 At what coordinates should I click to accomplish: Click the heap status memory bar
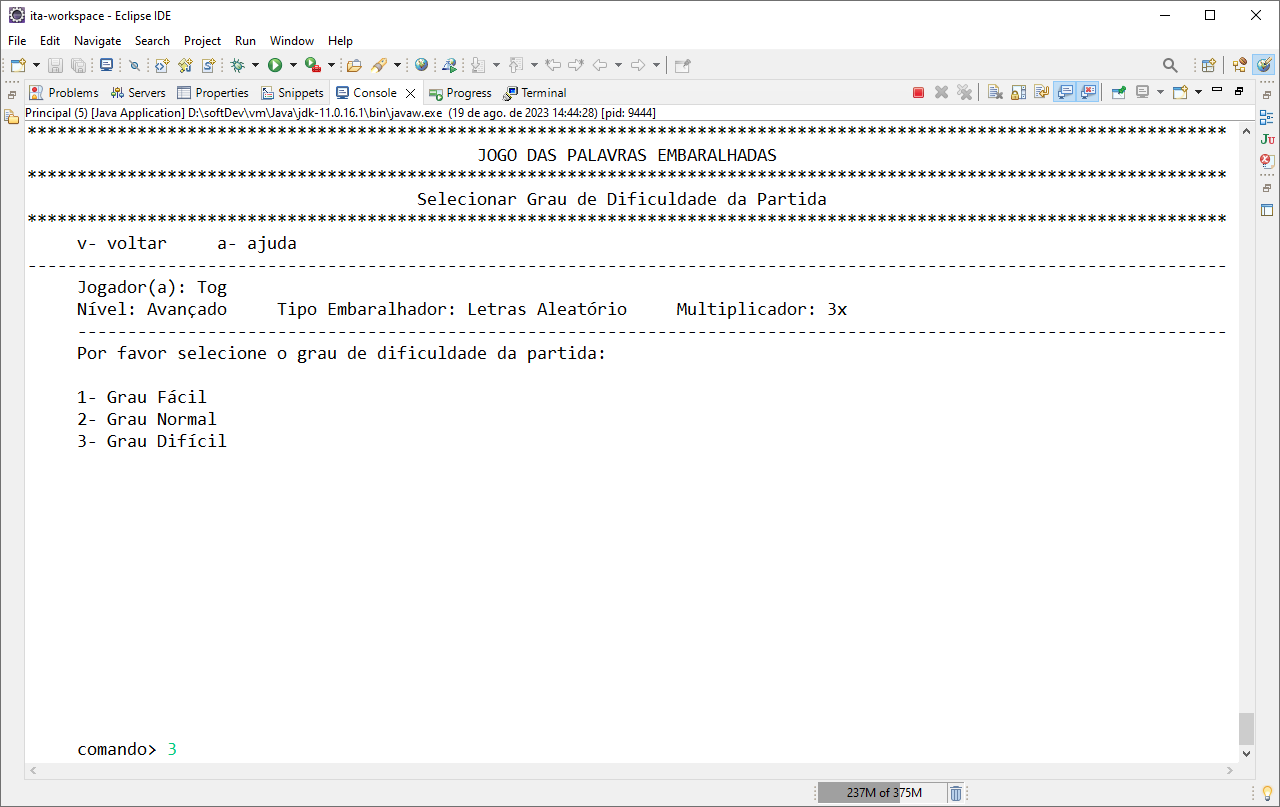click(884, 793)
